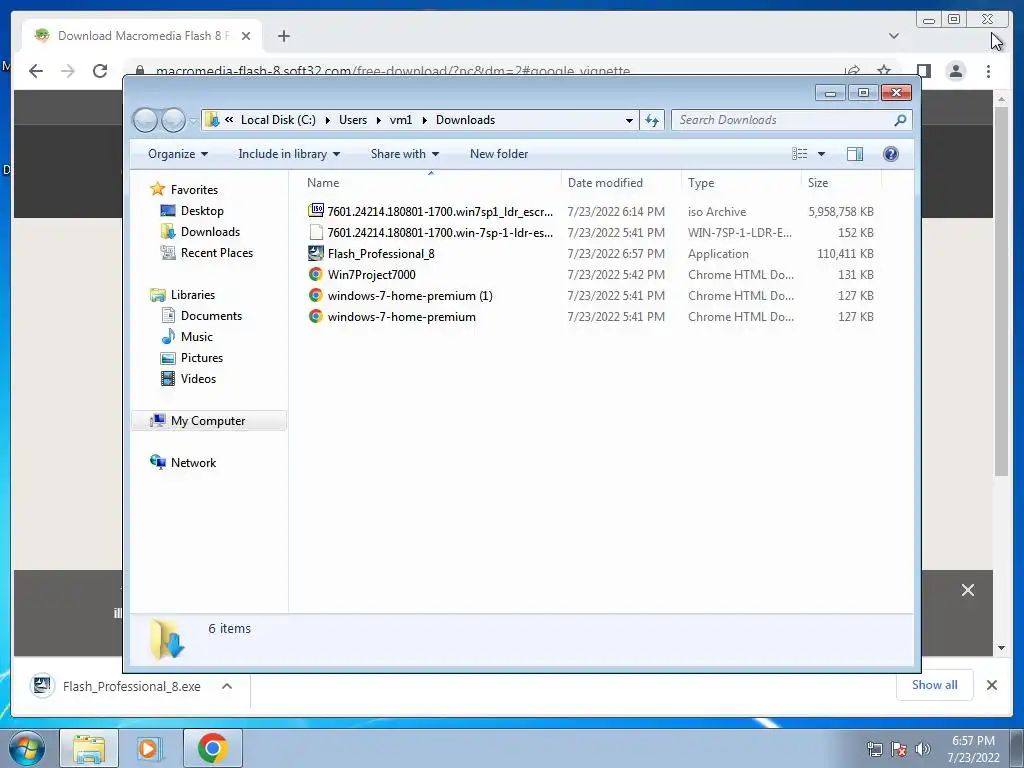Screen dimensions: 1024x768
Task: Click Recent Places icon in sidebar
Action: (x=168, y=253)
